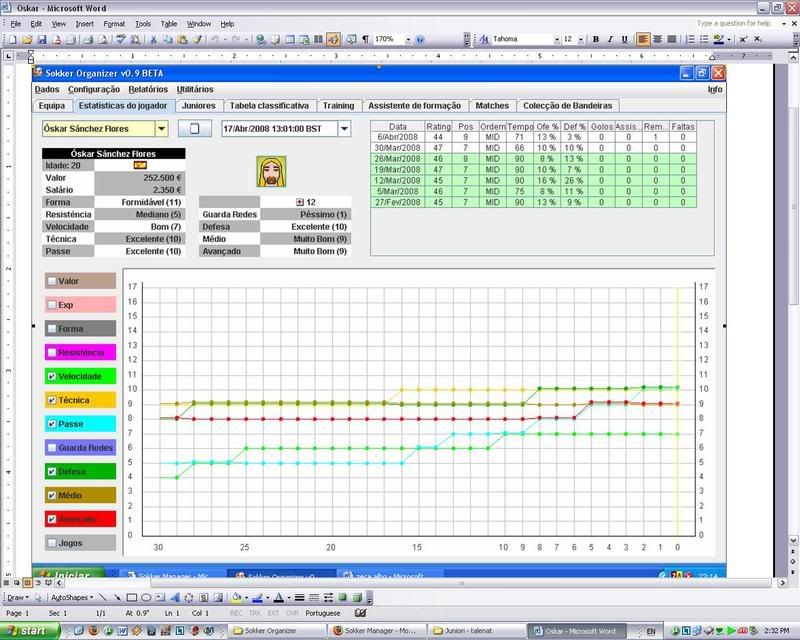Open the Word File menu
Image resolution: width=800 pixels, height=640 pixels.
click(x=16, y=23)
